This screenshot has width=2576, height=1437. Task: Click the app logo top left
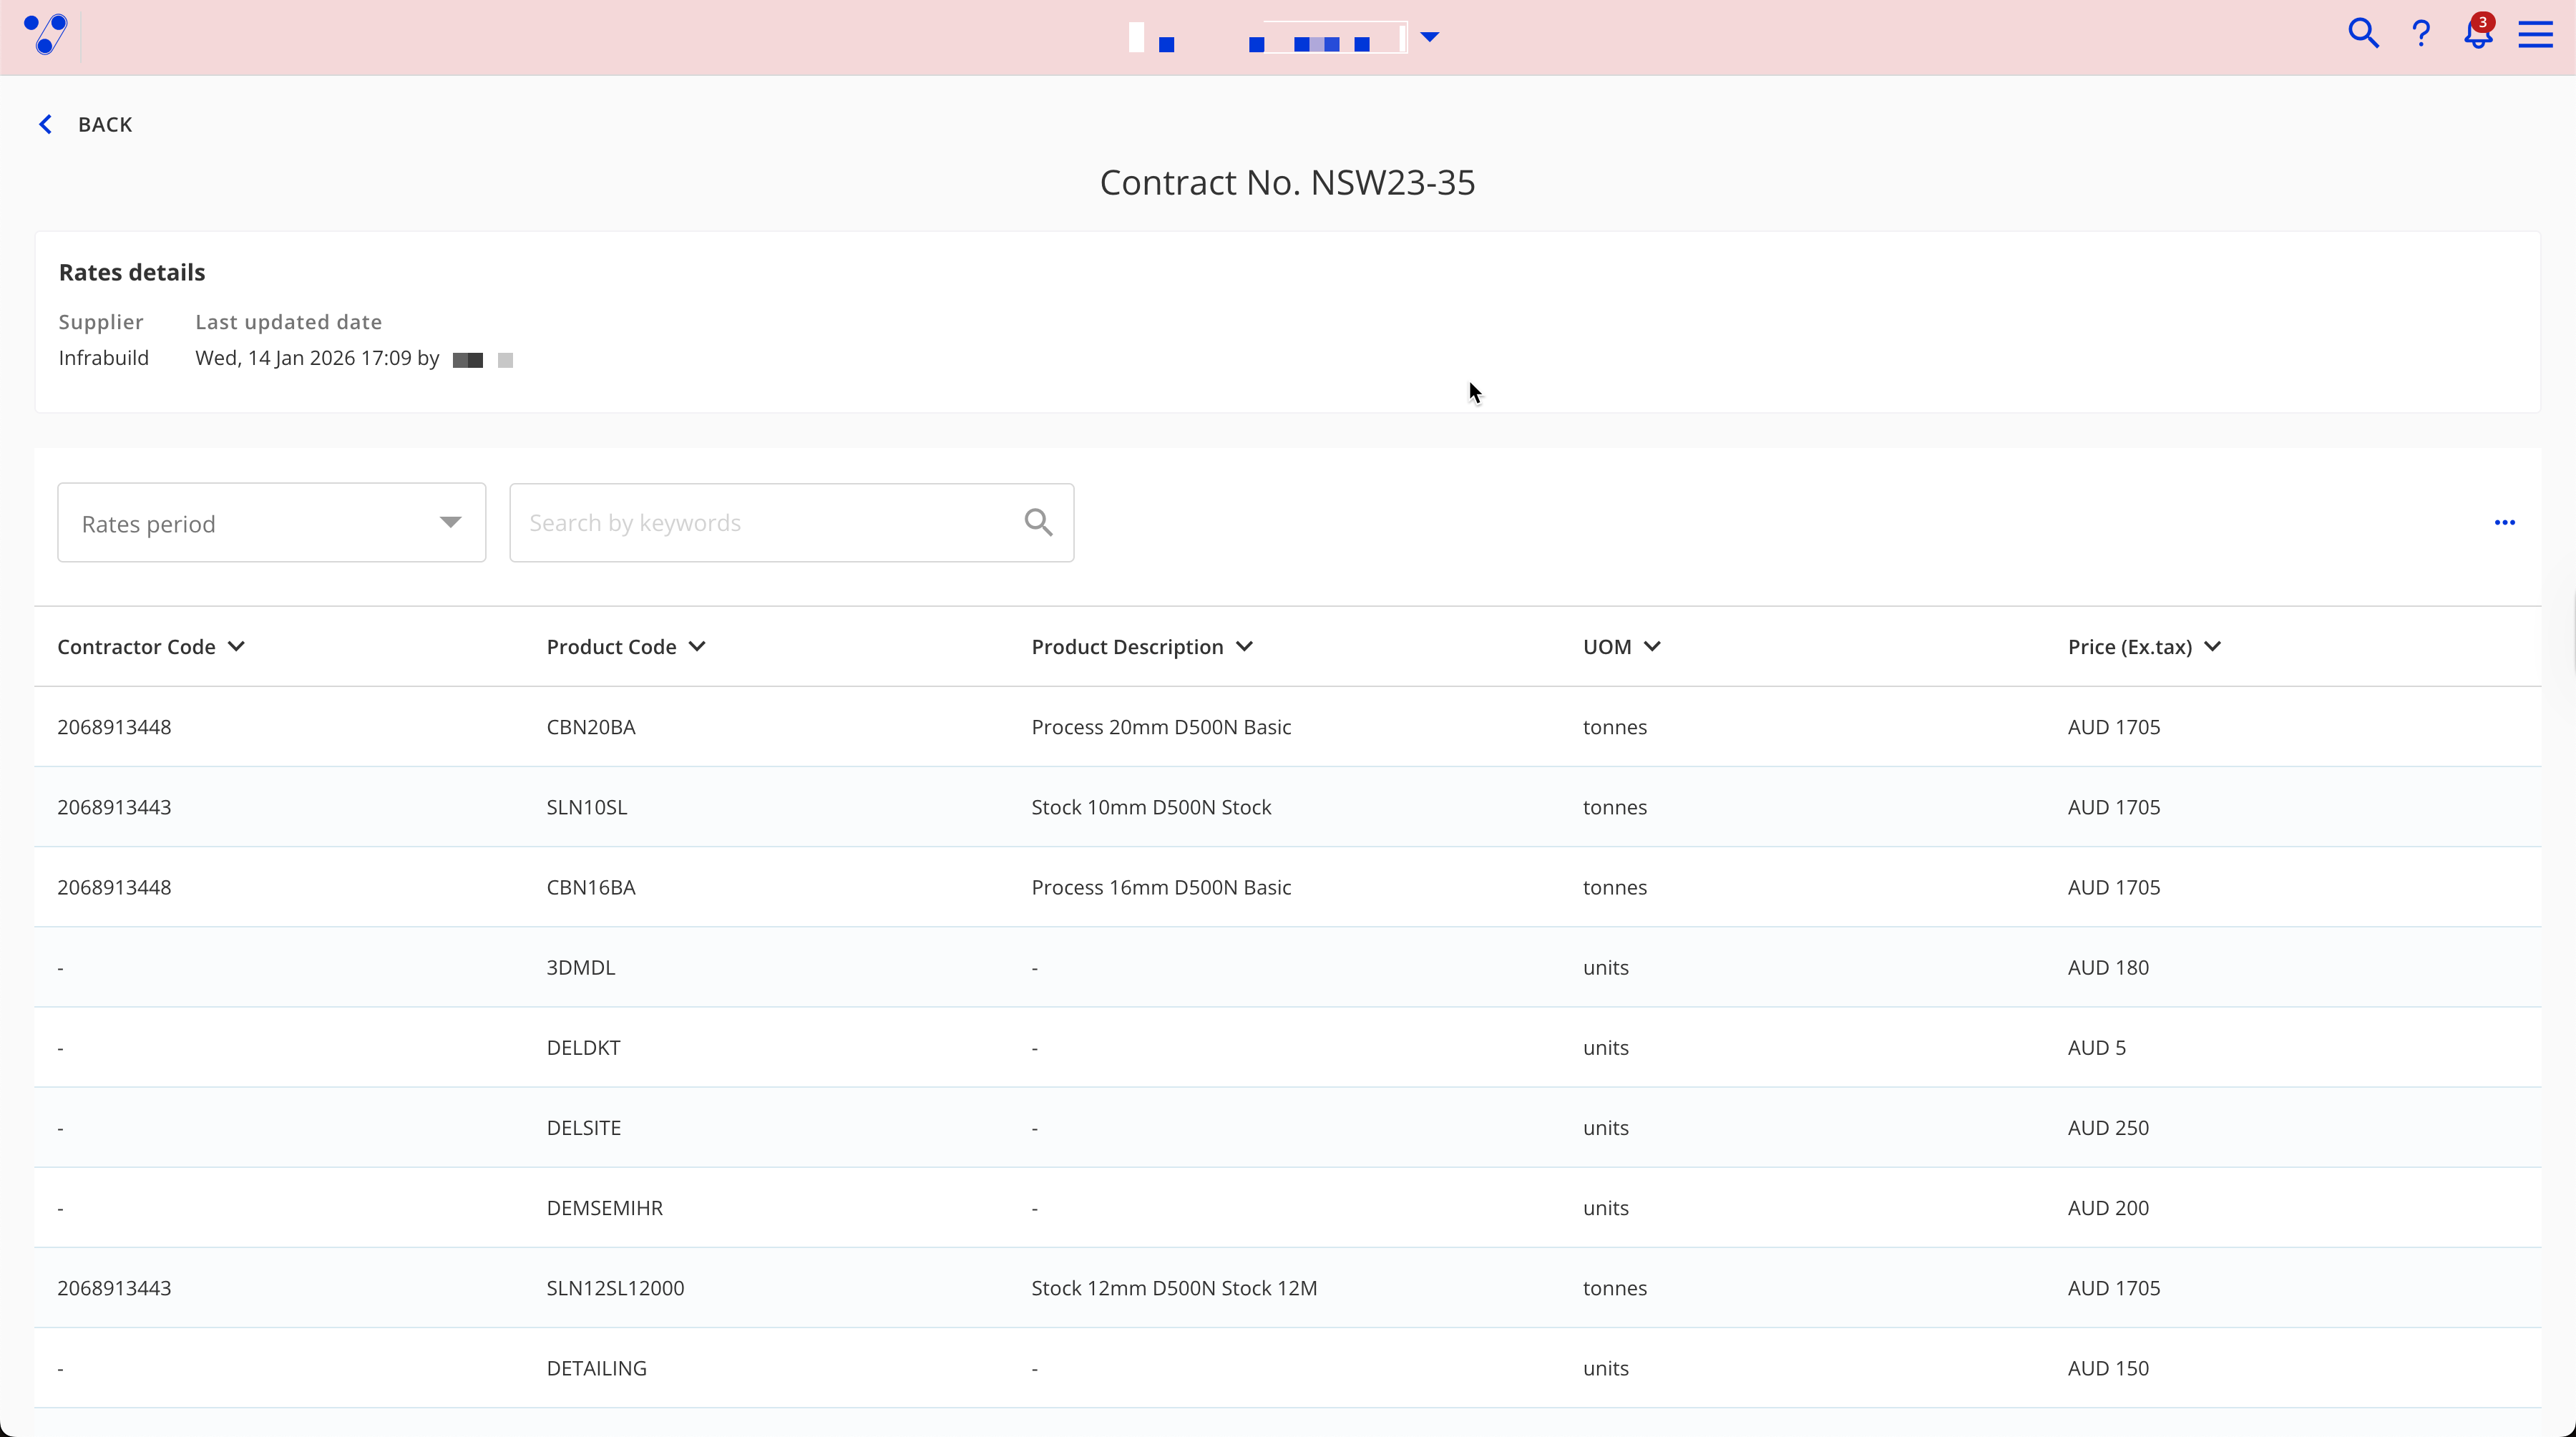[x=44, y=35]
